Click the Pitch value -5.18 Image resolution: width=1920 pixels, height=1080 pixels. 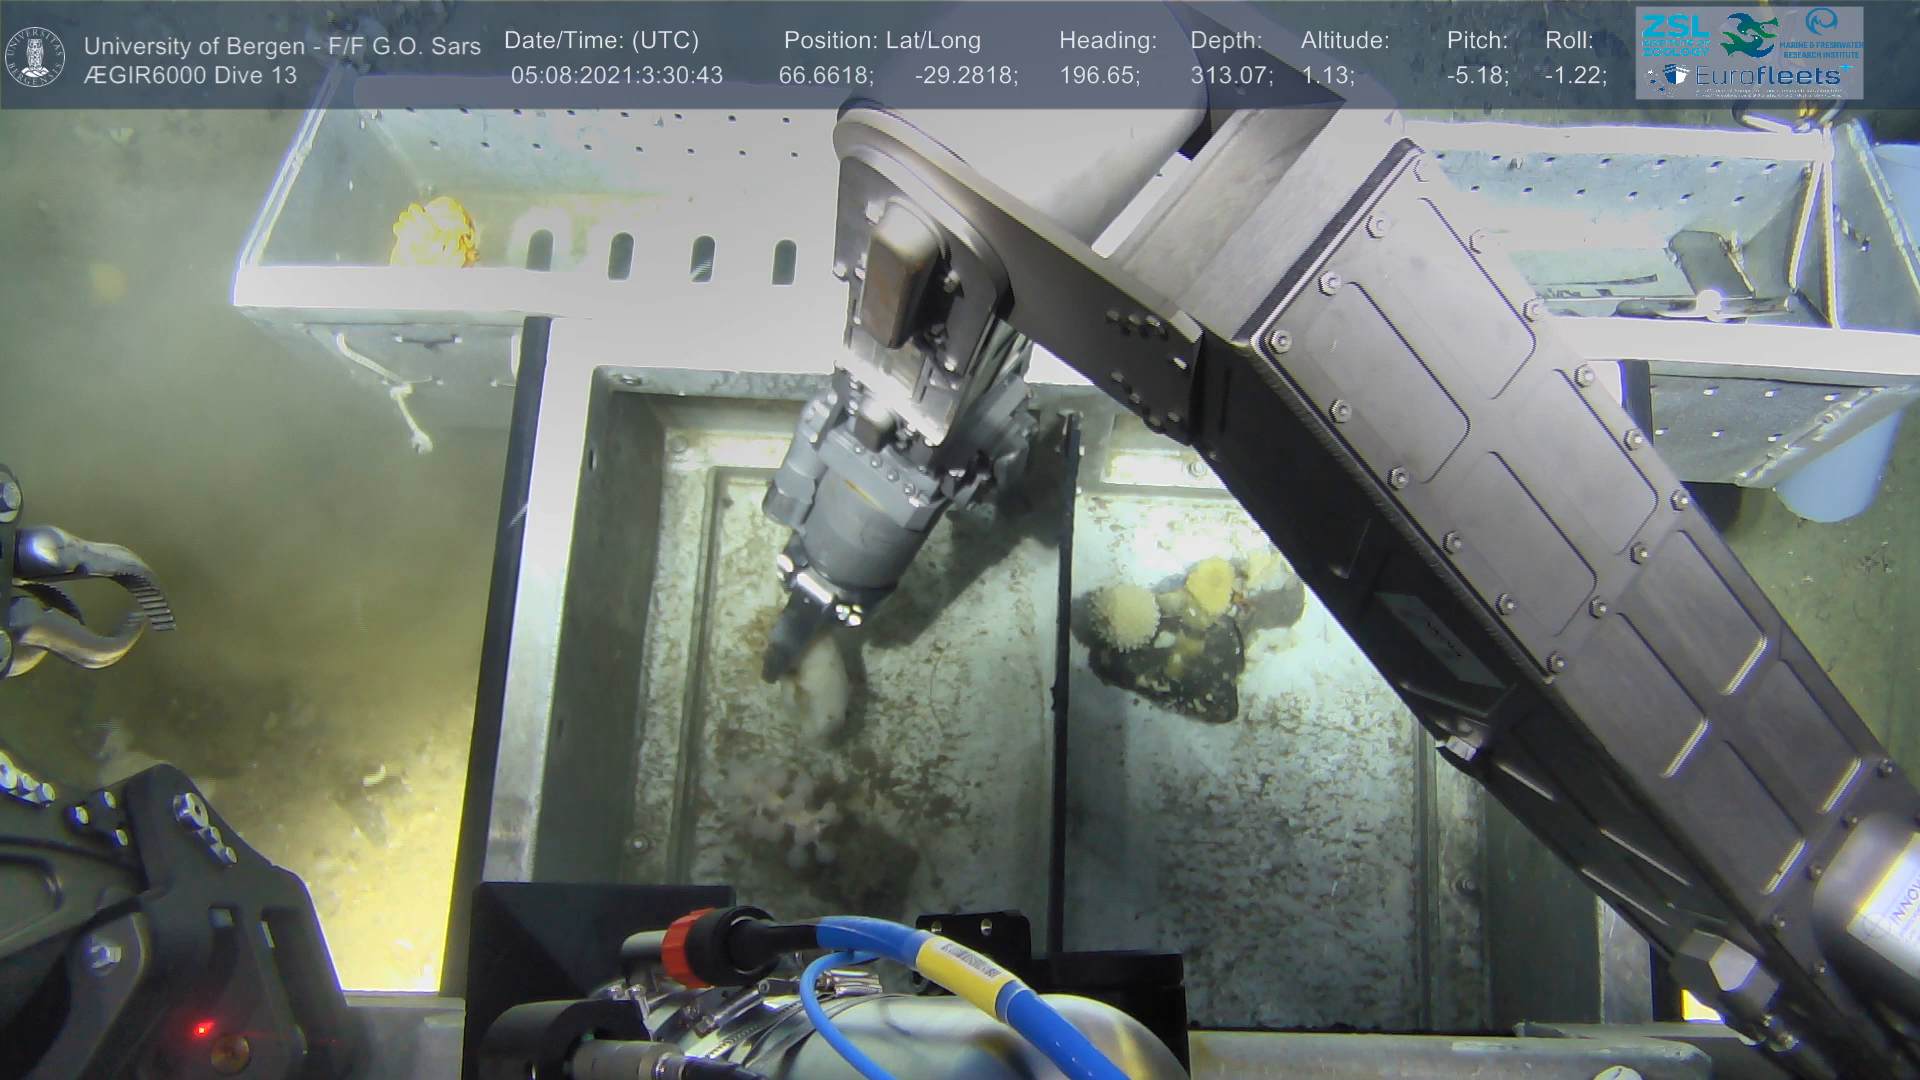coord(1477,76)
